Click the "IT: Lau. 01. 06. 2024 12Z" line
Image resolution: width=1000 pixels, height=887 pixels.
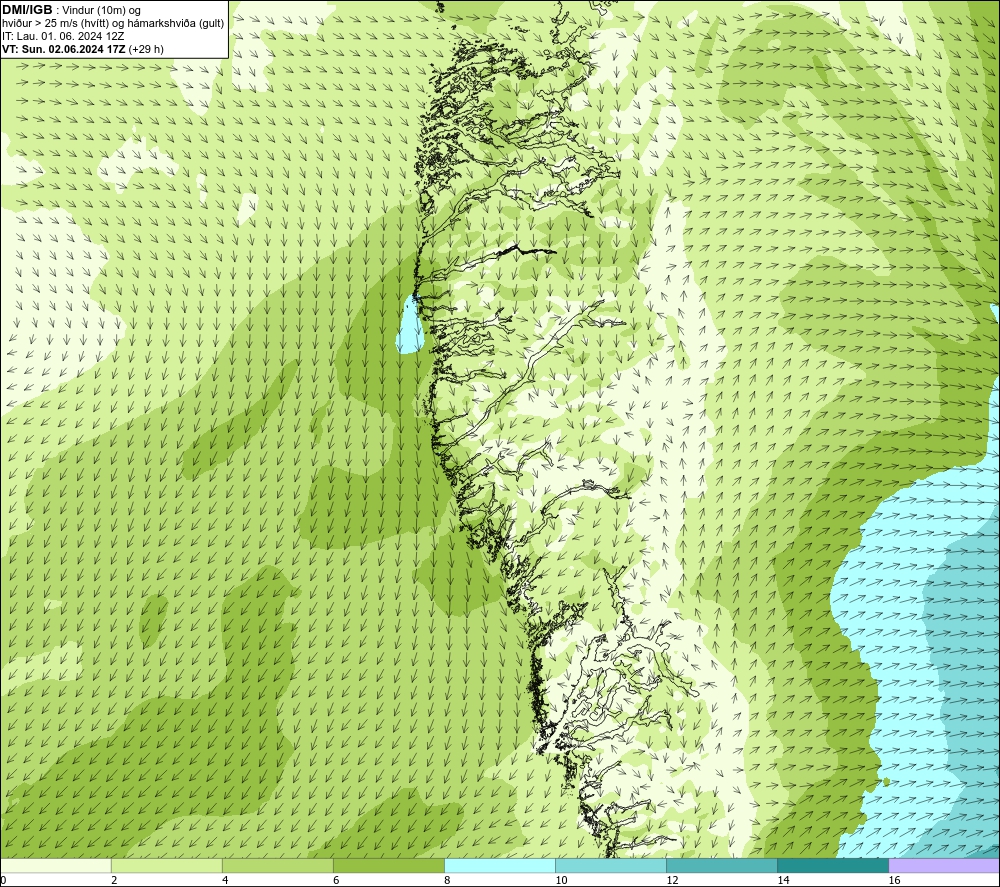62,36
